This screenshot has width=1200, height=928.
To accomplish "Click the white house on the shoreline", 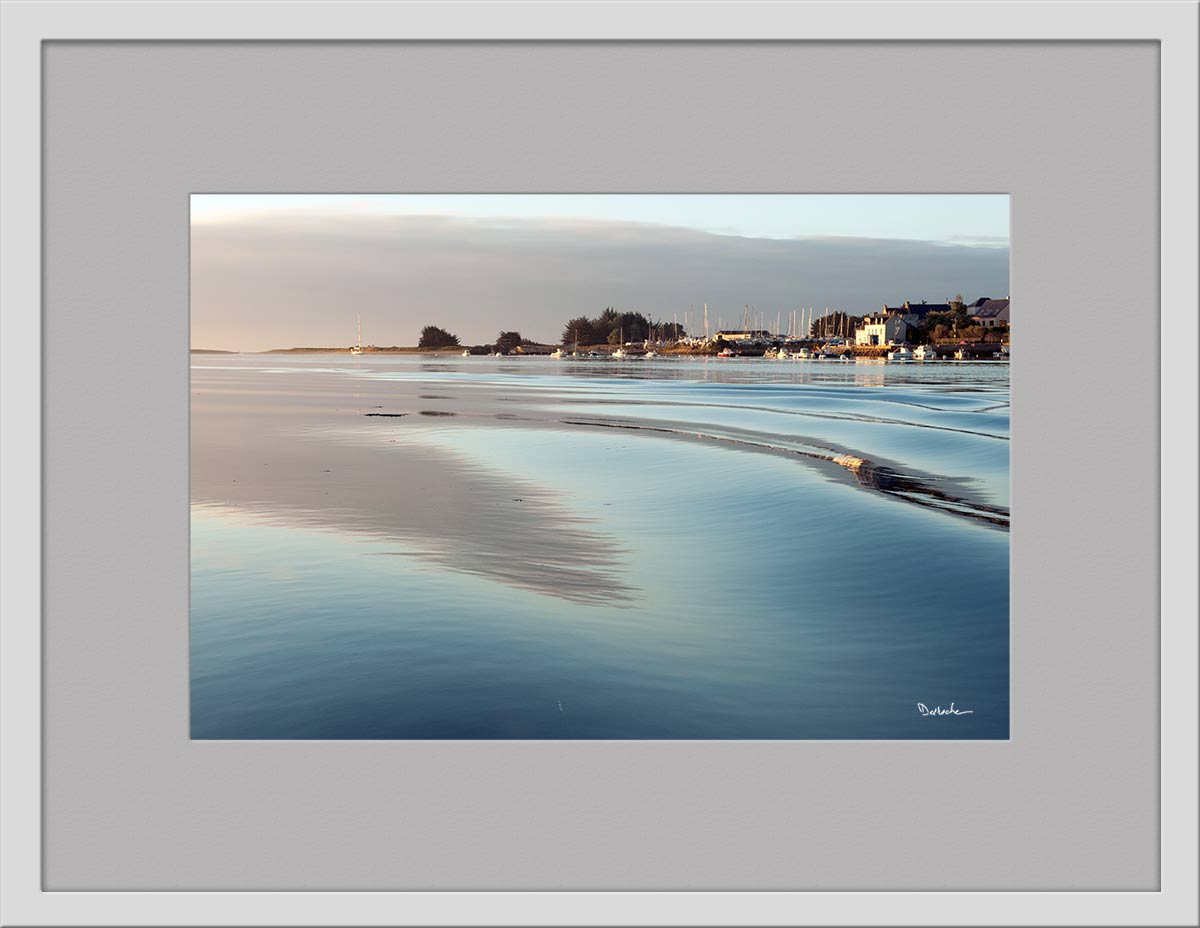I will 880,329.
